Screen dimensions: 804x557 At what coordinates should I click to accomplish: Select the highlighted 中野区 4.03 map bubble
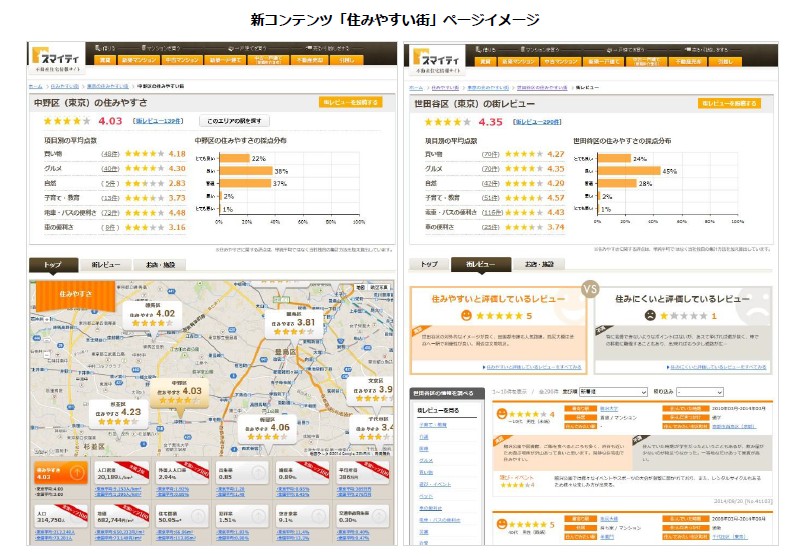(179, 393)
